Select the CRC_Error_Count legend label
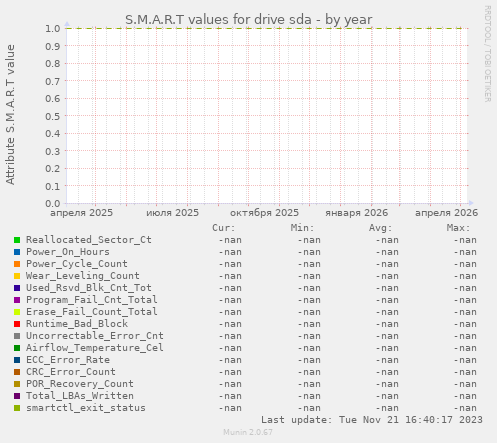 tap(71, 372)
